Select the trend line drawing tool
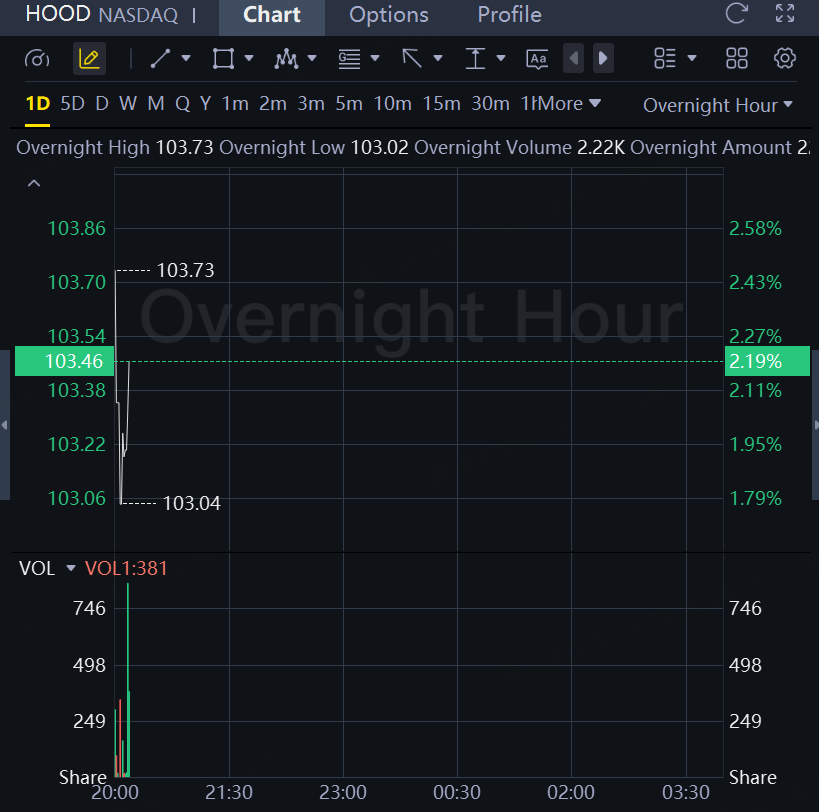The image size is (819, 812). 160,59
